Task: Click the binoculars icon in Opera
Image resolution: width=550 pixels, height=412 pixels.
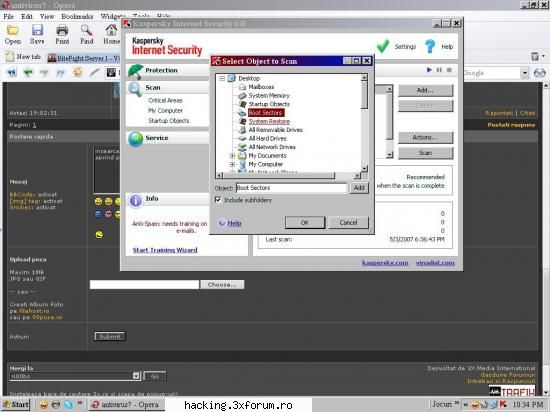Action: click(540, 73)
